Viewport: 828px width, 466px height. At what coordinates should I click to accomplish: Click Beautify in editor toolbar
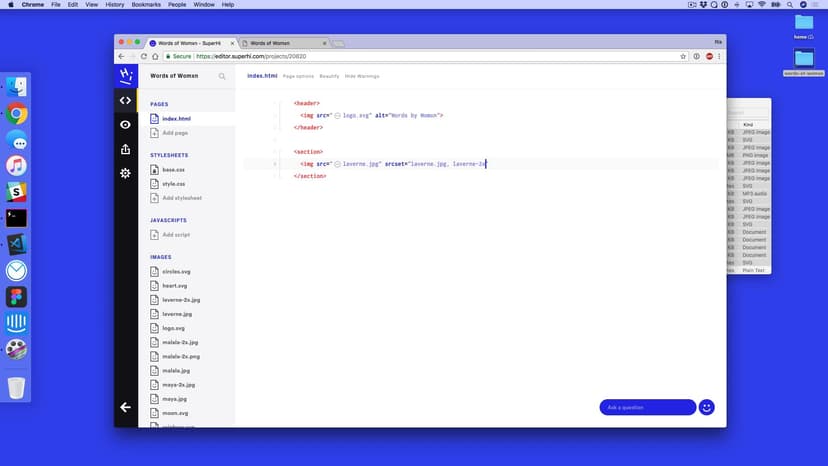click(x=329, y=76)
